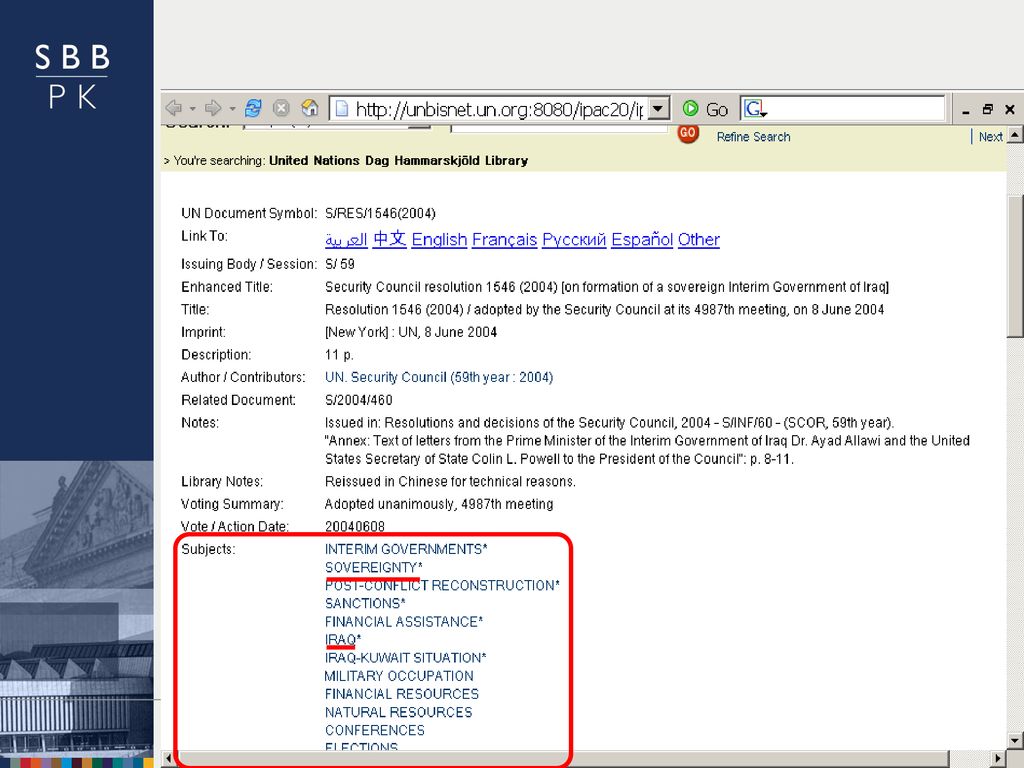The width and height of the screenshot is (1024, 768).
Task: Open the Русский document link
Action: 574,240
